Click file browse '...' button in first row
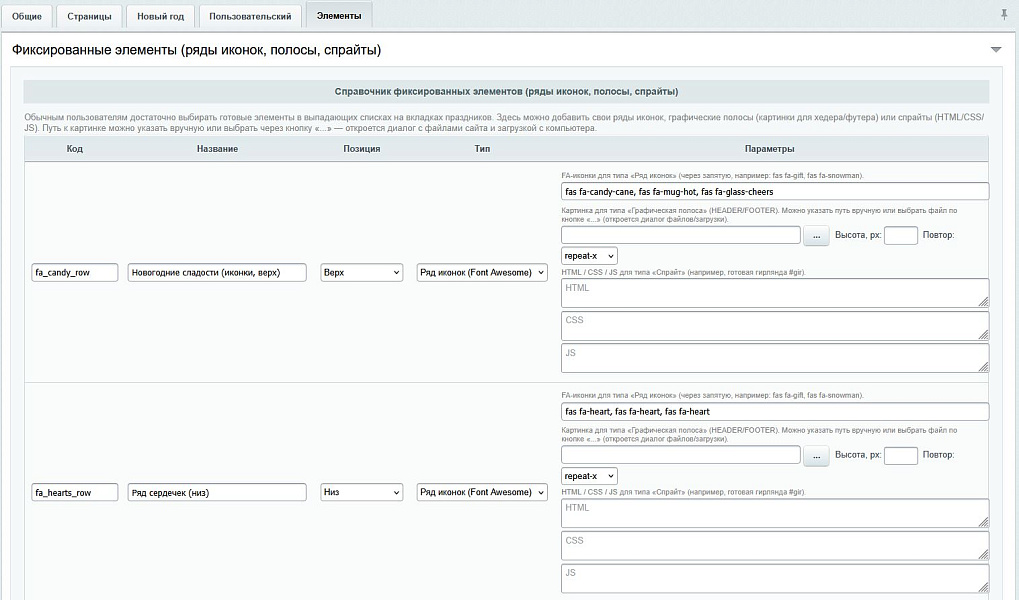 (x=816, y=235)
